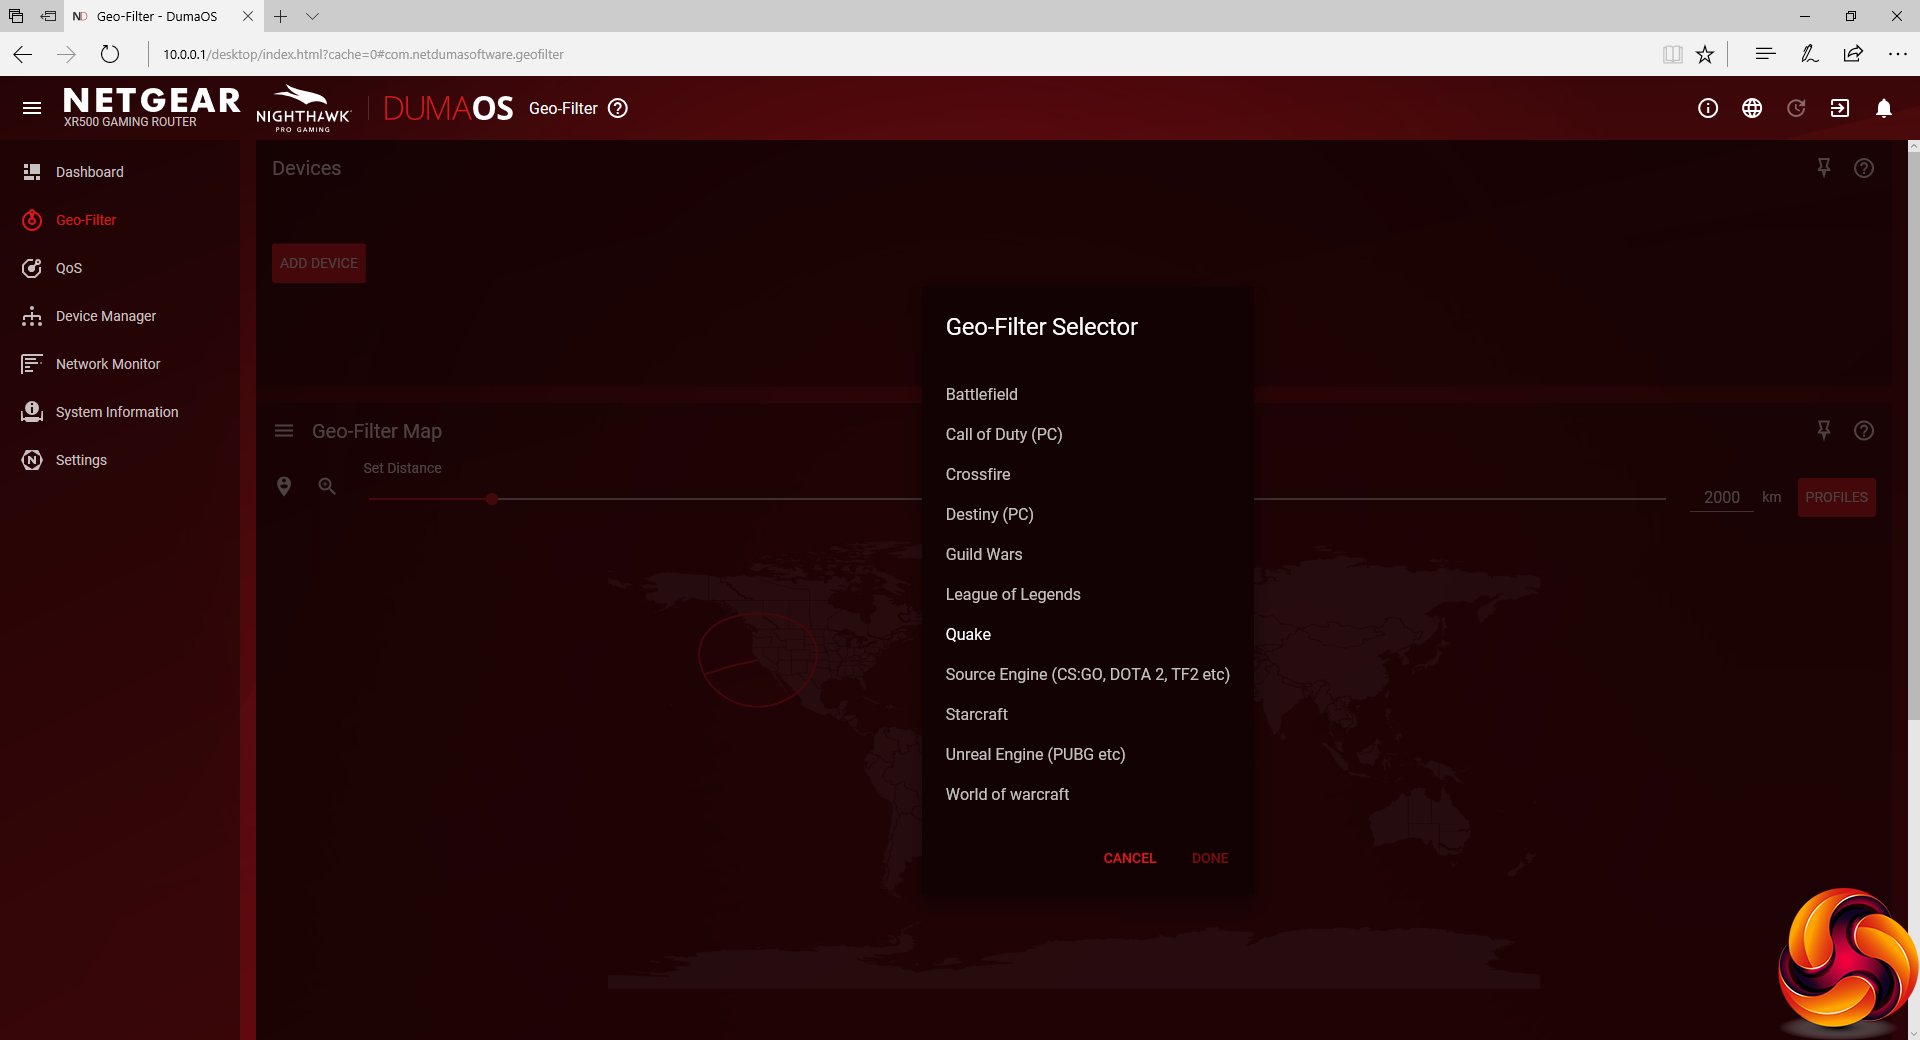The width and height of the screenshot is (1920, 1040).
Task: Click the page vertical scrollbar
Action: pos(1914,435)
